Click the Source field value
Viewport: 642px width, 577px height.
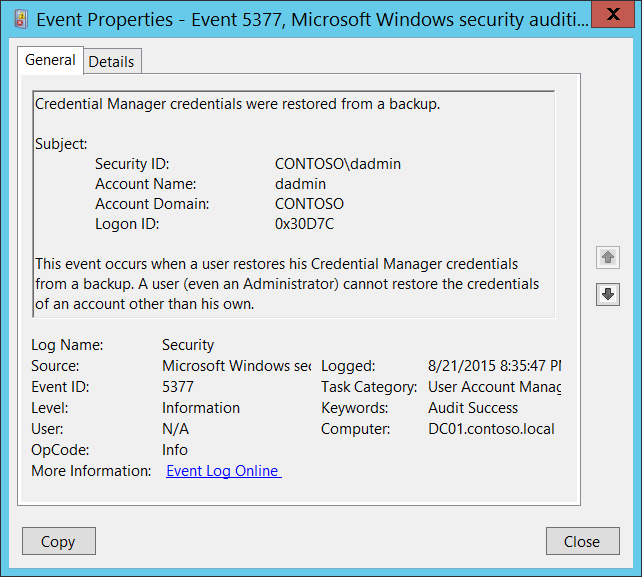(236, 366)
